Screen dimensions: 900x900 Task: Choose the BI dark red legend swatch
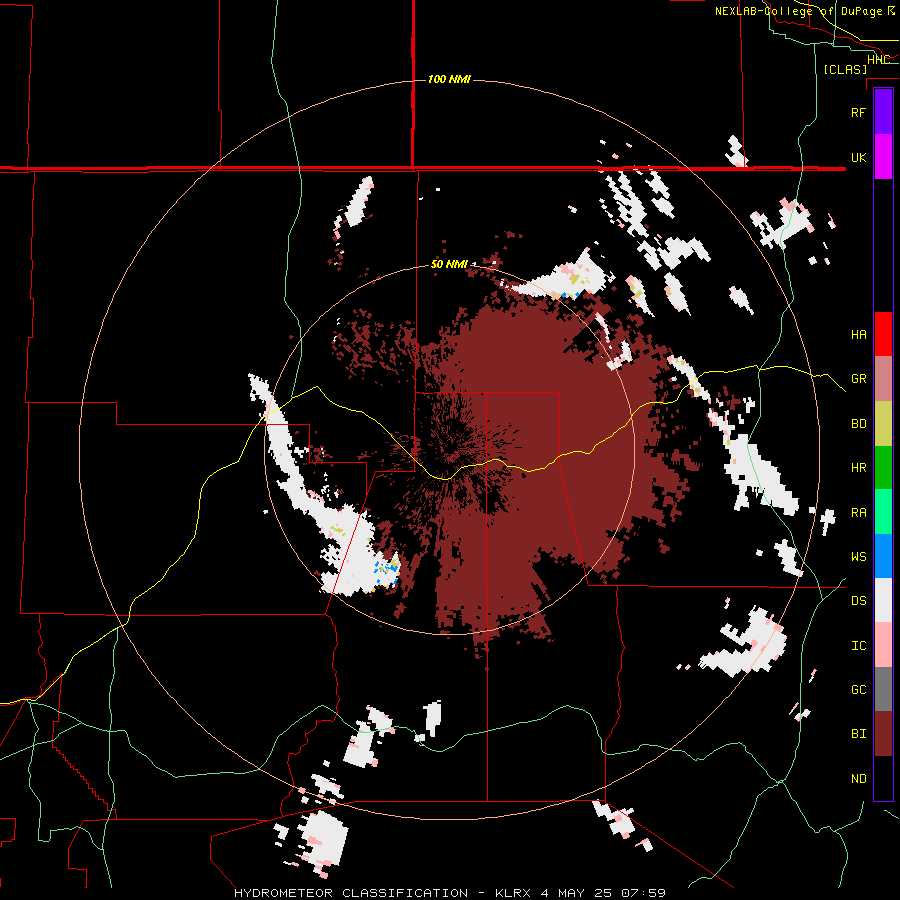pos(883,734)
